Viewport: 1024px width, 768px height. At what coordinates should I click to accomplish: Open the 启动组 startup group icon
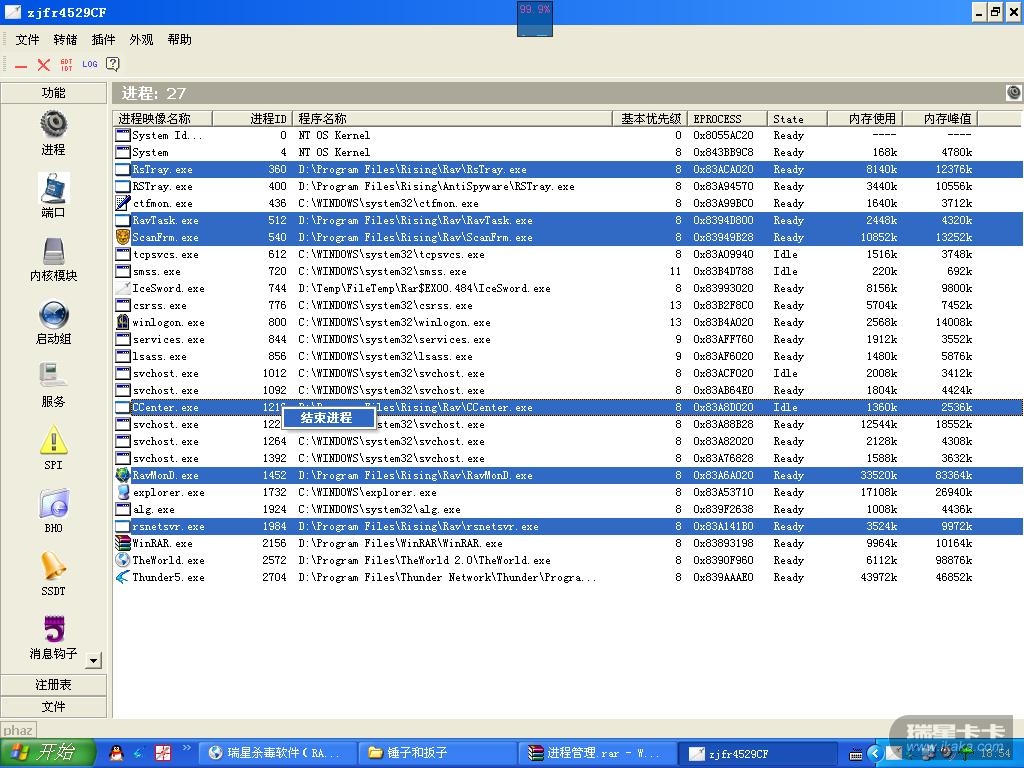[53, 315]
